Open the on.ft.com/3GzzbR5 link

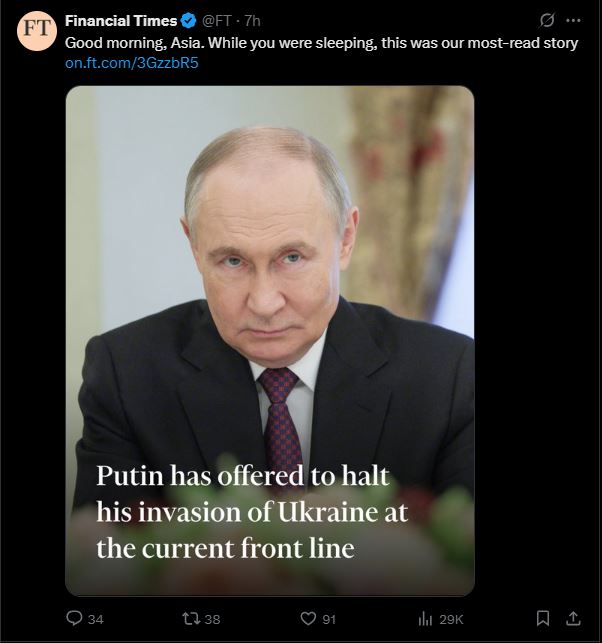coord(132,63)
